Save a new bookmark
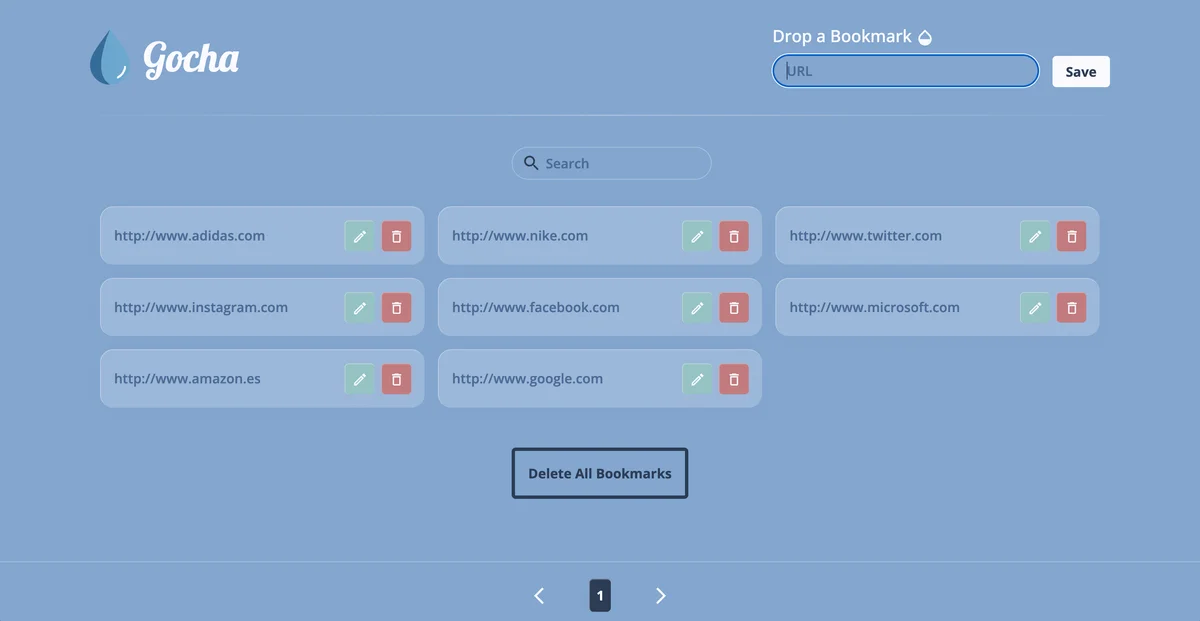 pos(1080,71)
